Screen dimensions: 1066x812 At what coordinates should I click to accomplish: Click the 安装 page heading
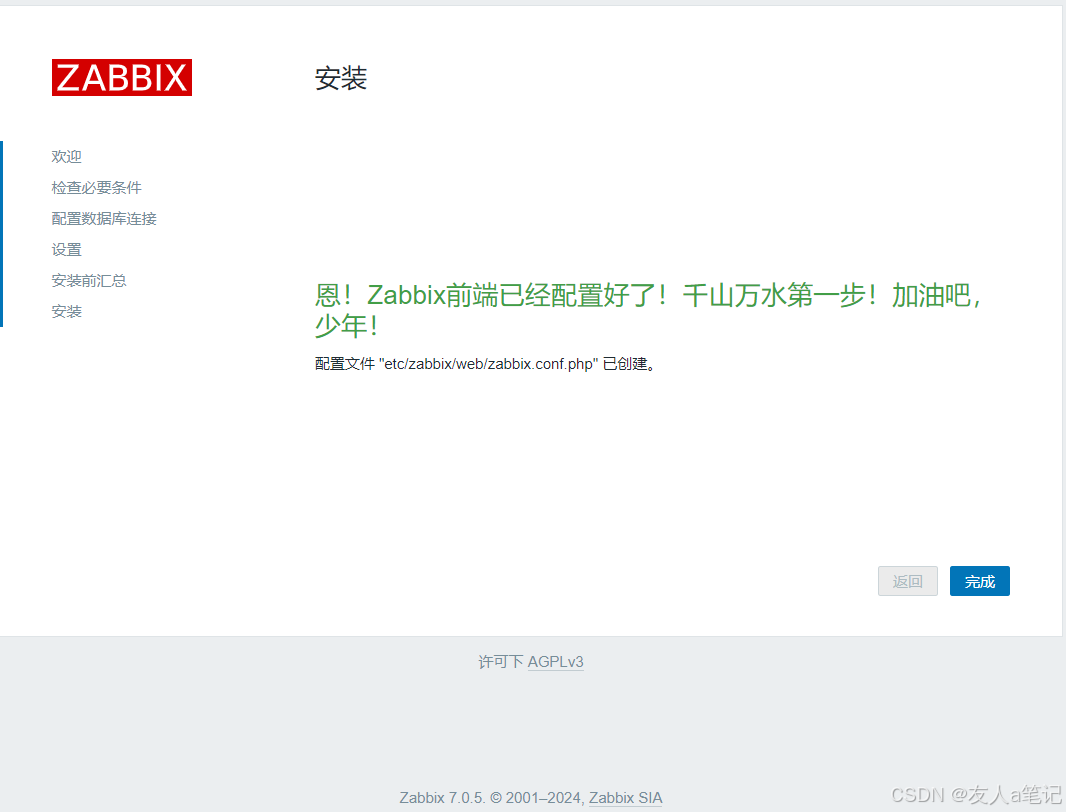341,78
